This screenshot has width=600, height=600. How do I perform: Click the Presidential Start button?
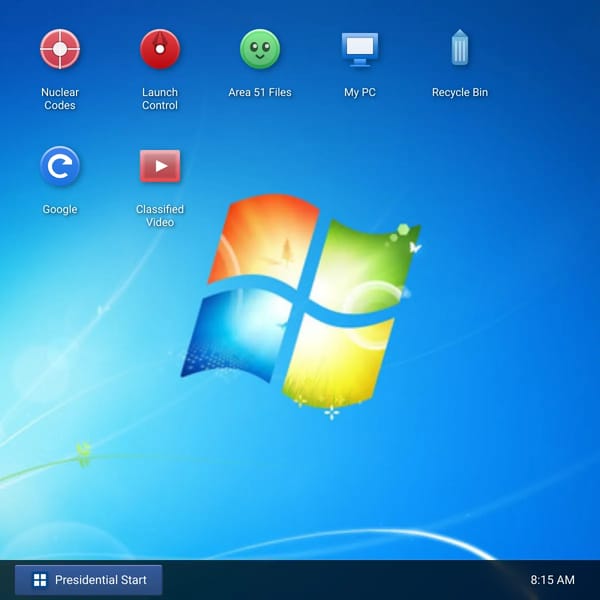88,580
